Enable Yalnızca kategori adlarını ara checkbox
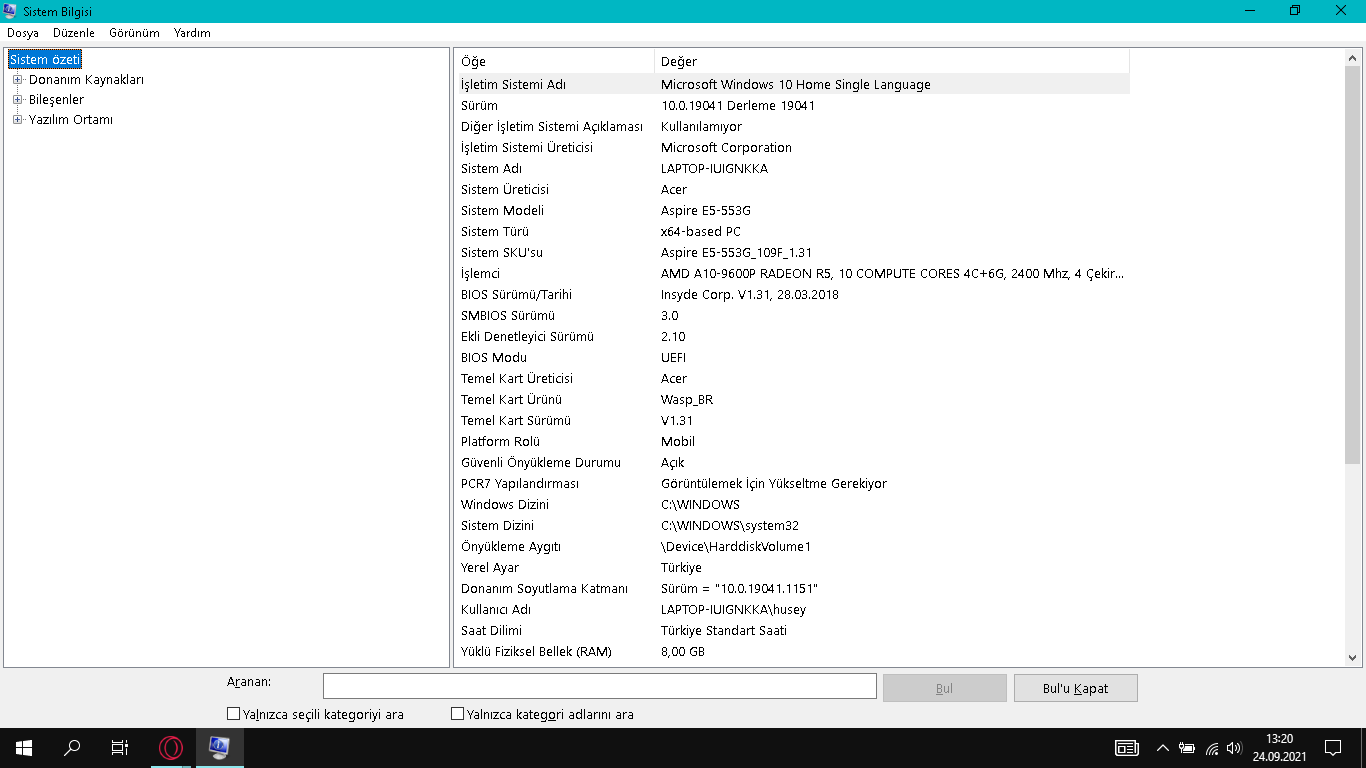 (x=457, y=714)
